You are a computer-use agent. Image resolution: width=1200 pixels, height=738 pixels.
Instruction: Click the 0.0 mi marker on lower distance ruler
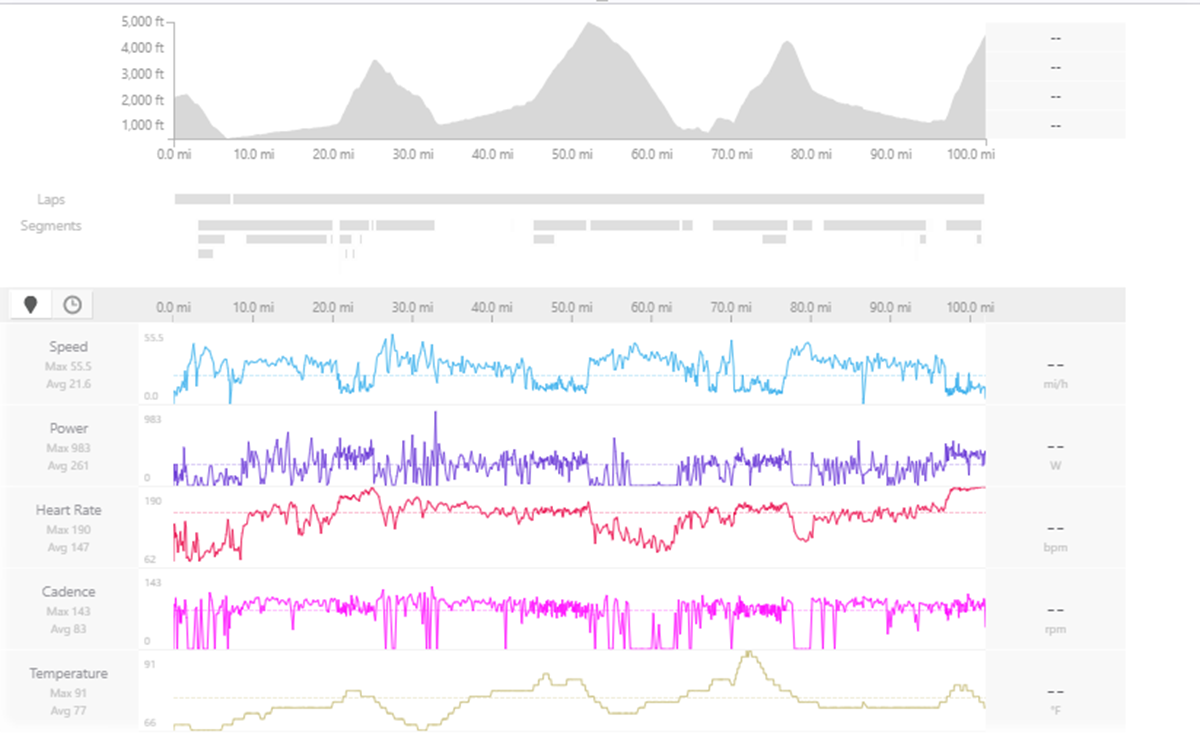[x=172, y=306]
